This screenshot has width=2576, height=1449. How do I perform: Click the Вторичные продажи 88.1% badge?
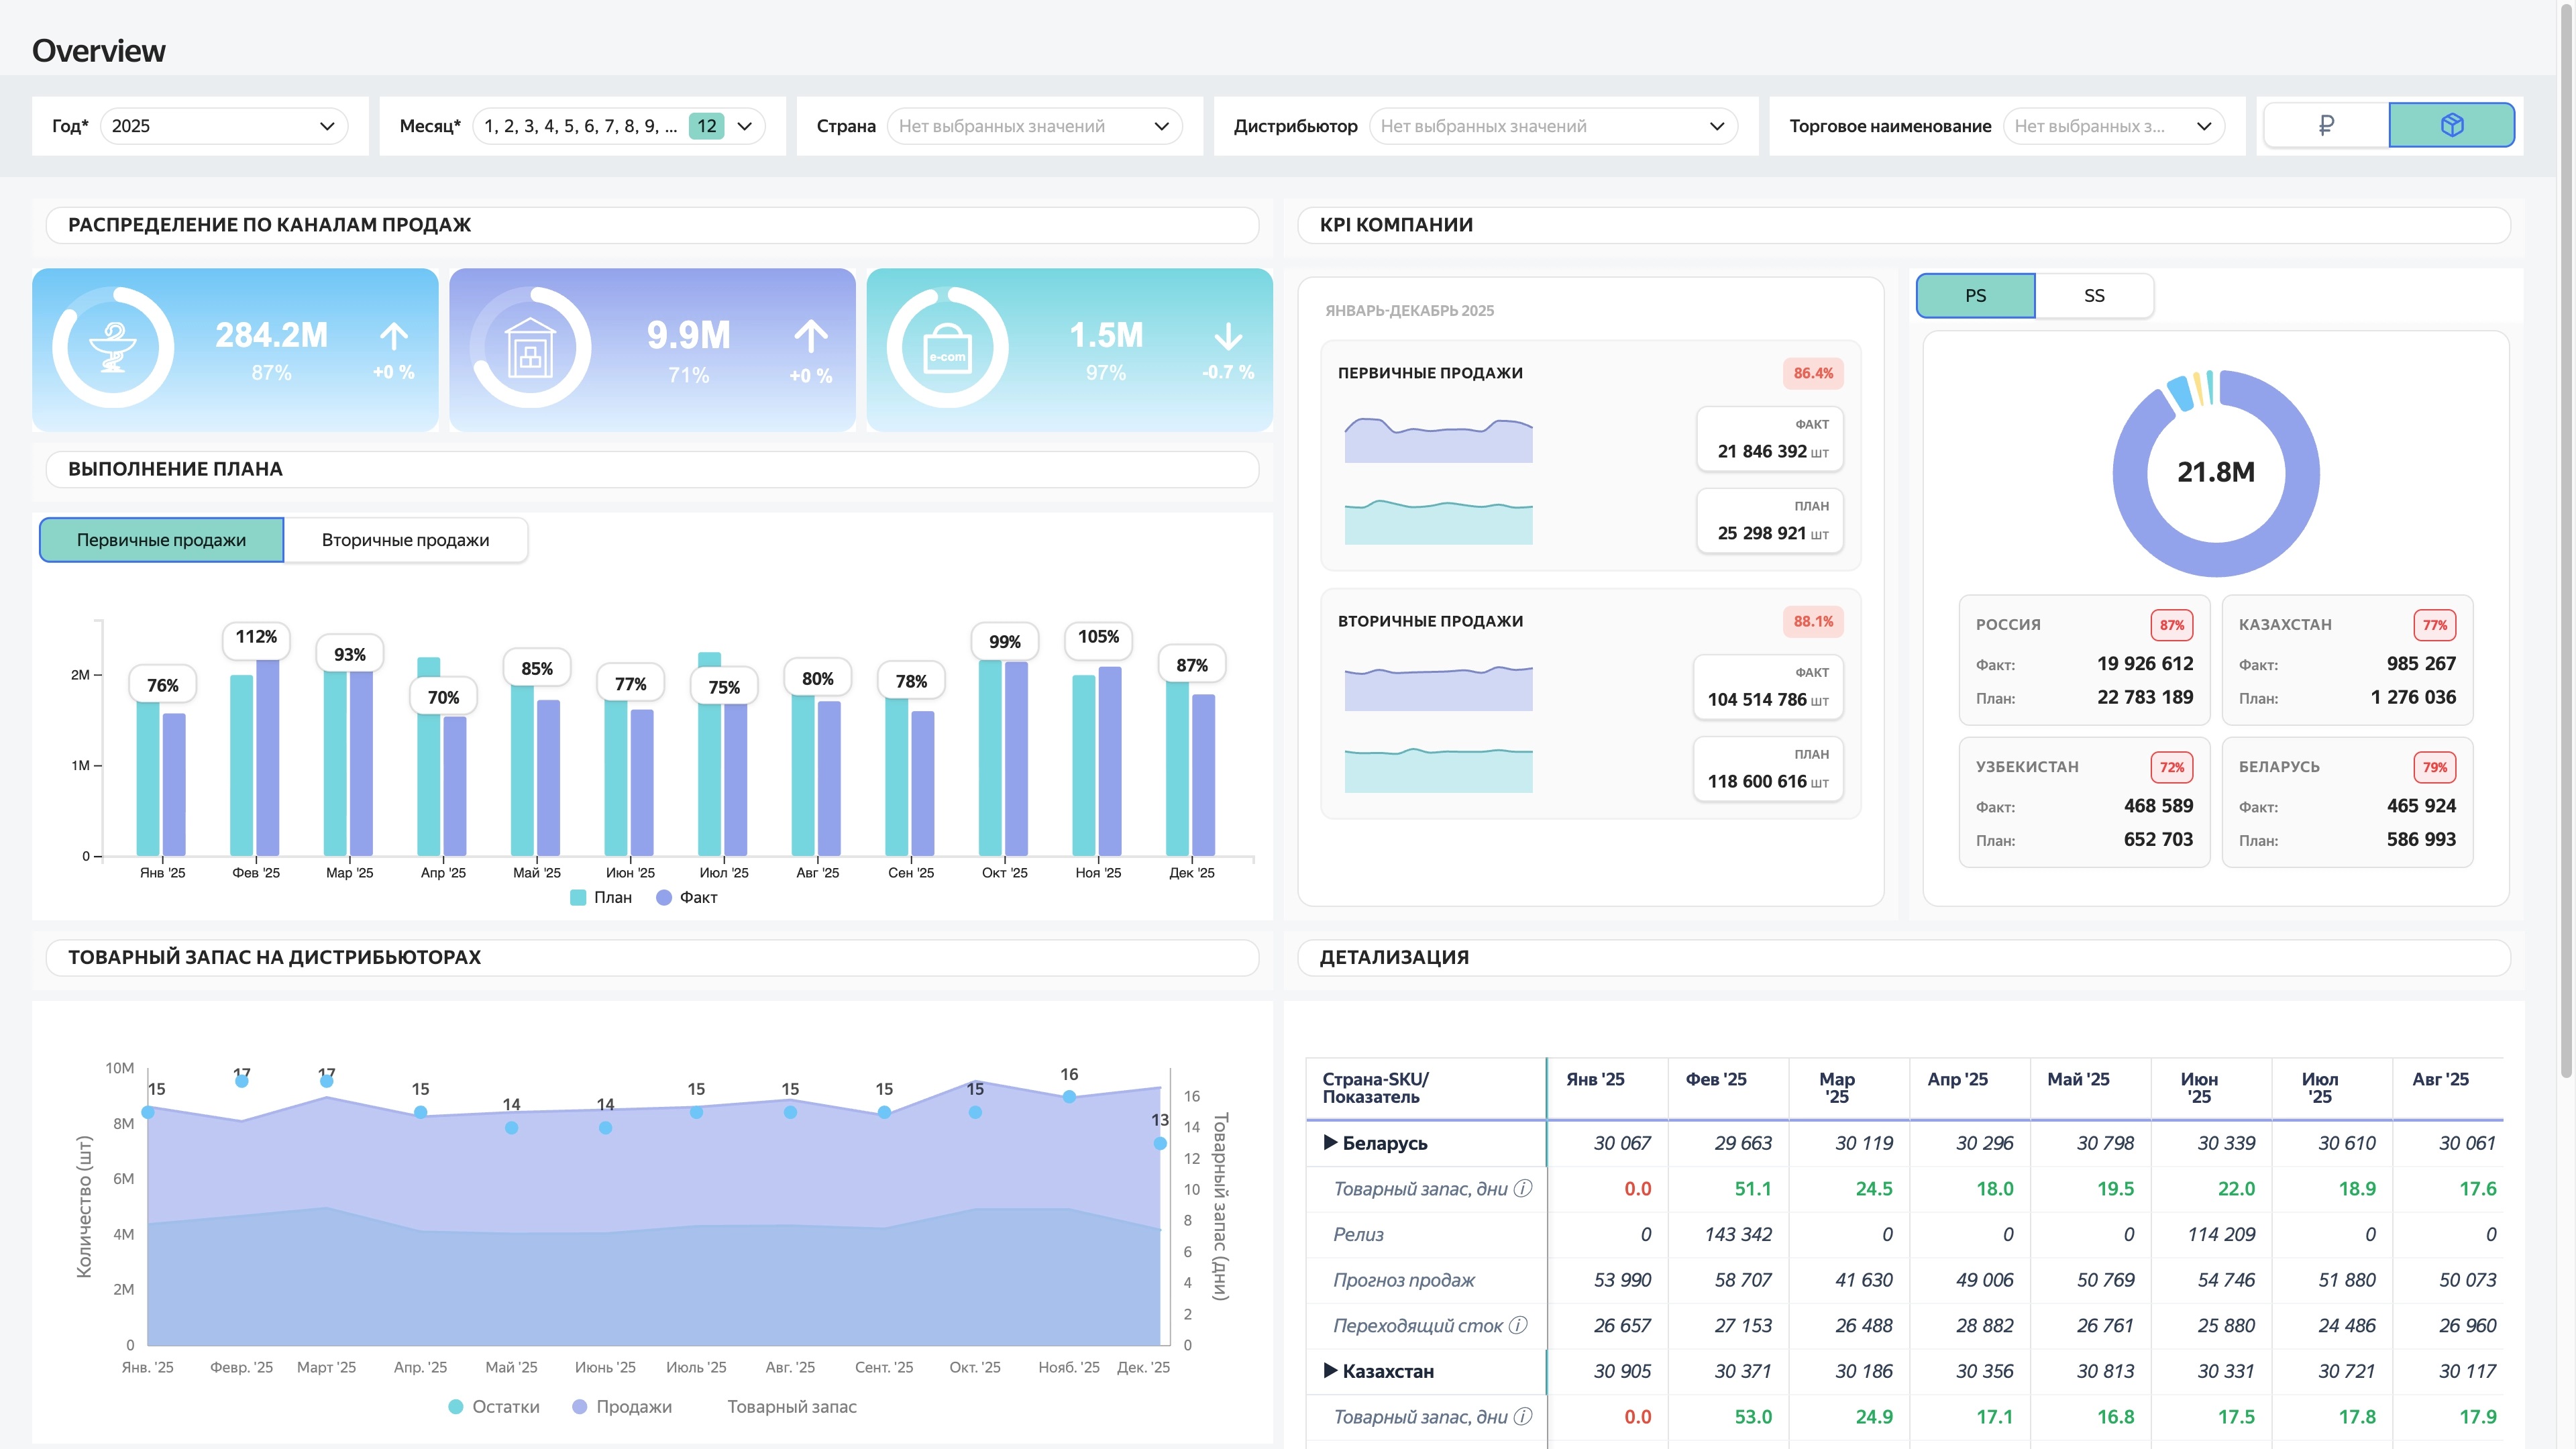(x=1812, y=621)
